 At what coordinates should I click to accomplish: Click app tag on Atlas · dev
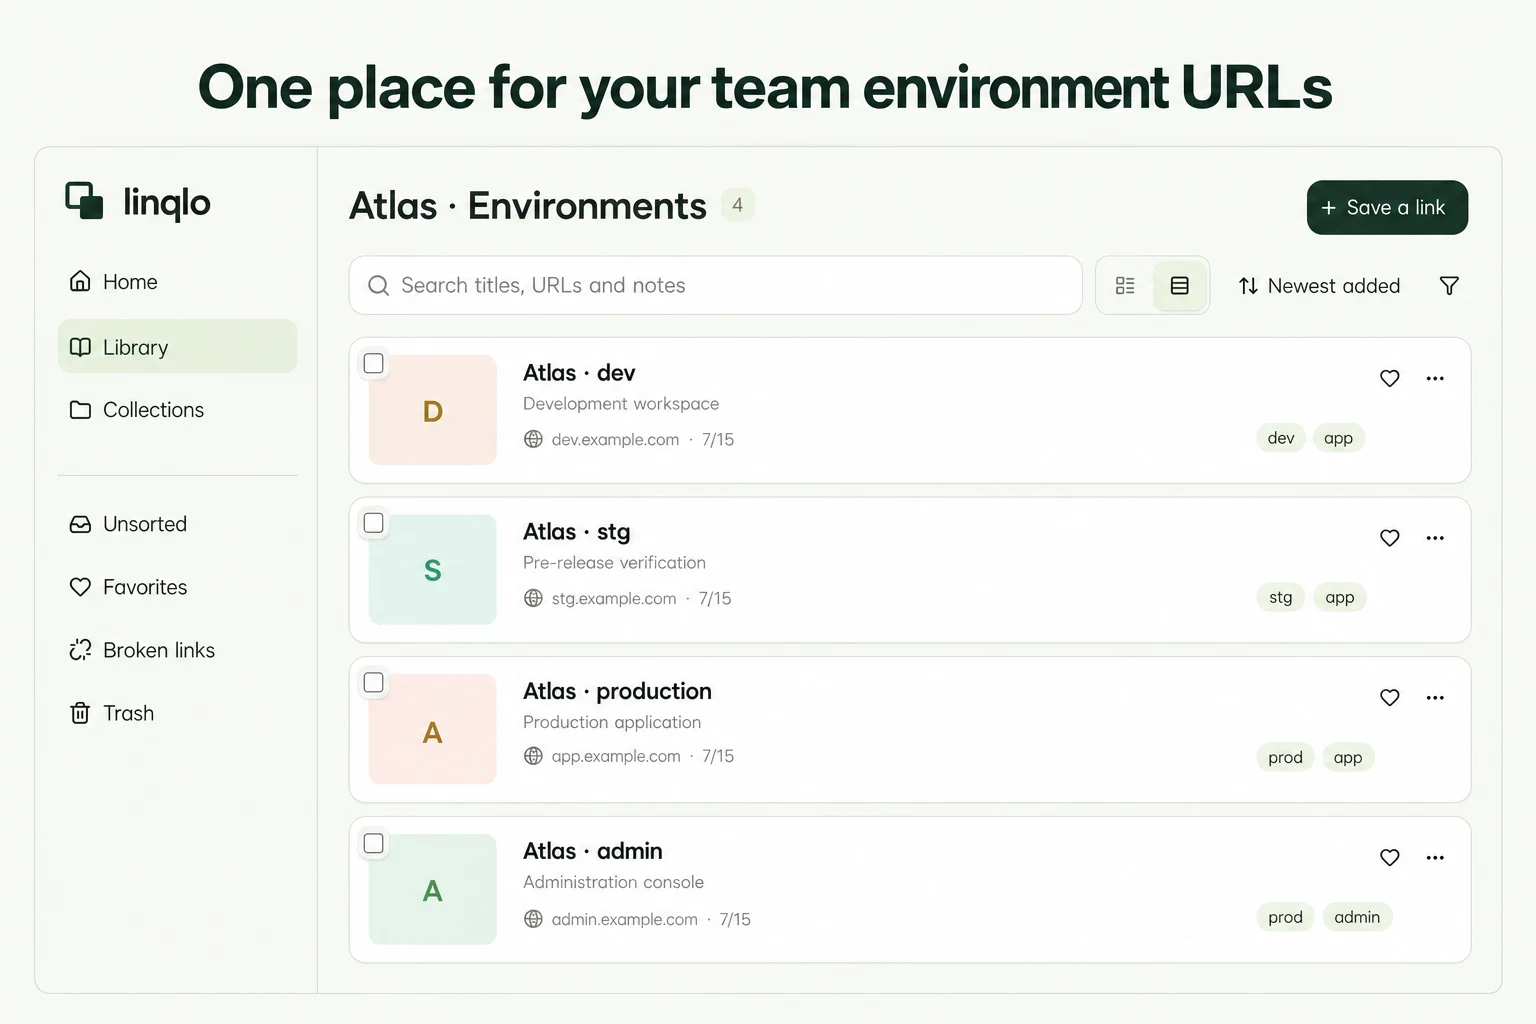pyautogui.click(x=1338, y=438)
